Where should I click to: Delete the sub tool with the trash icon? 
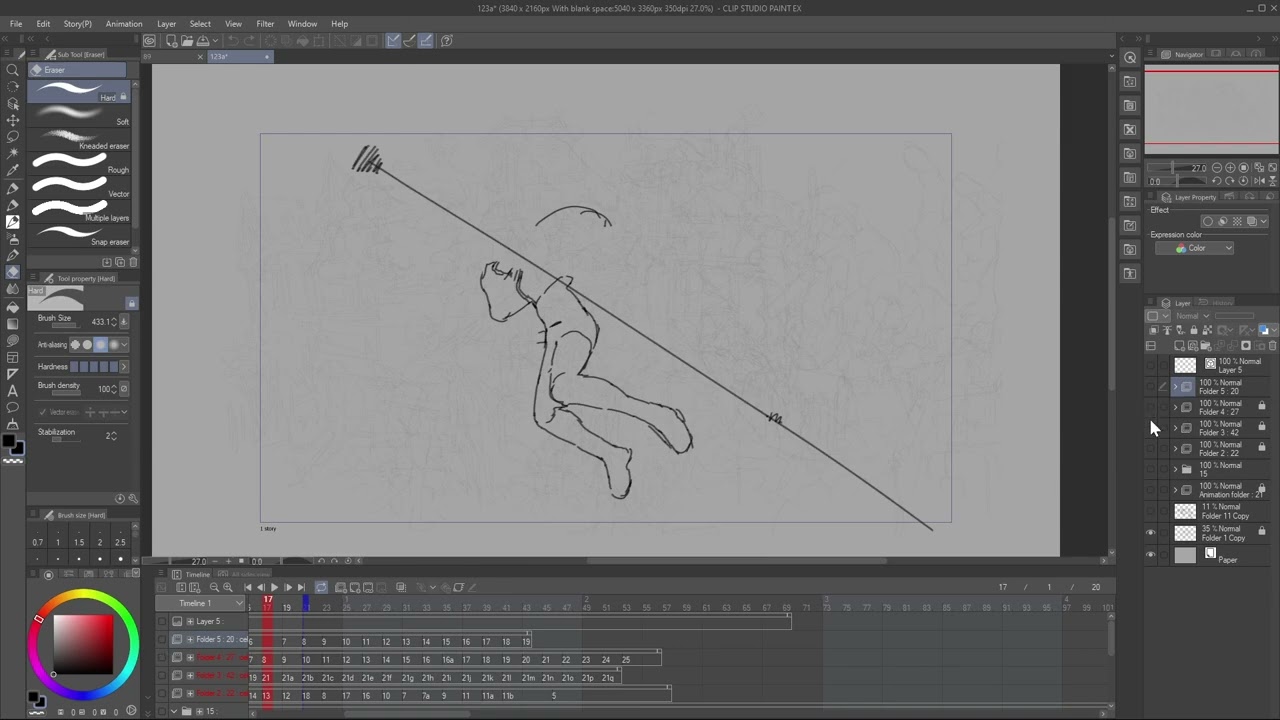point(133,262)
